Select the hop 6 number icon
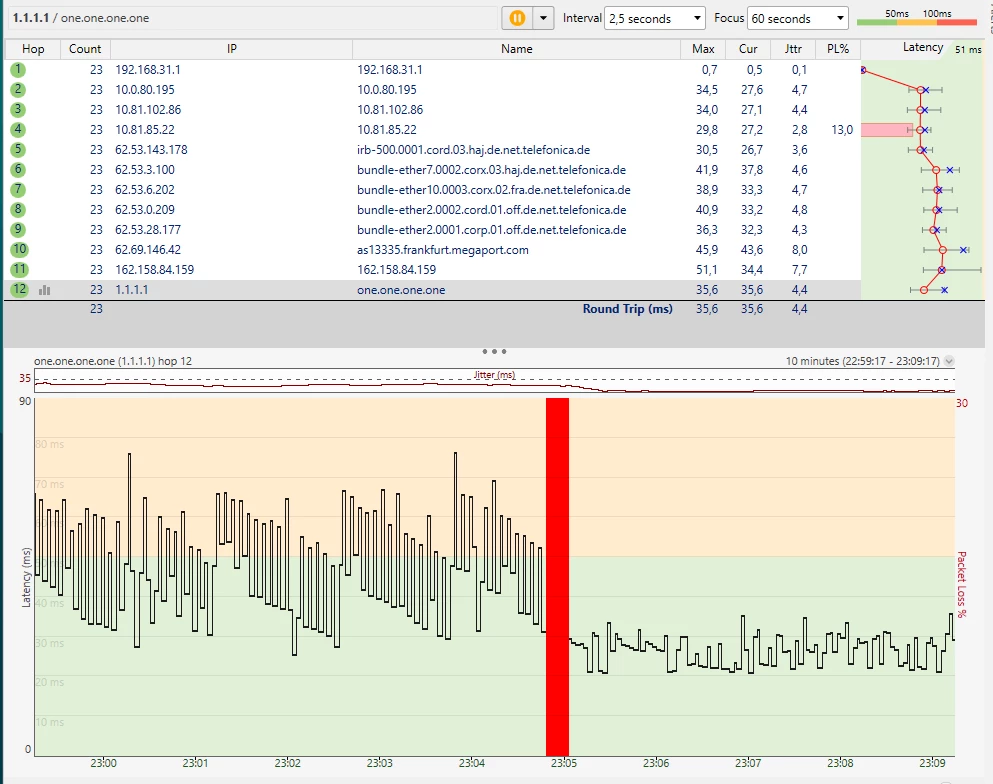The image size is (993, 784). point(18,170)
